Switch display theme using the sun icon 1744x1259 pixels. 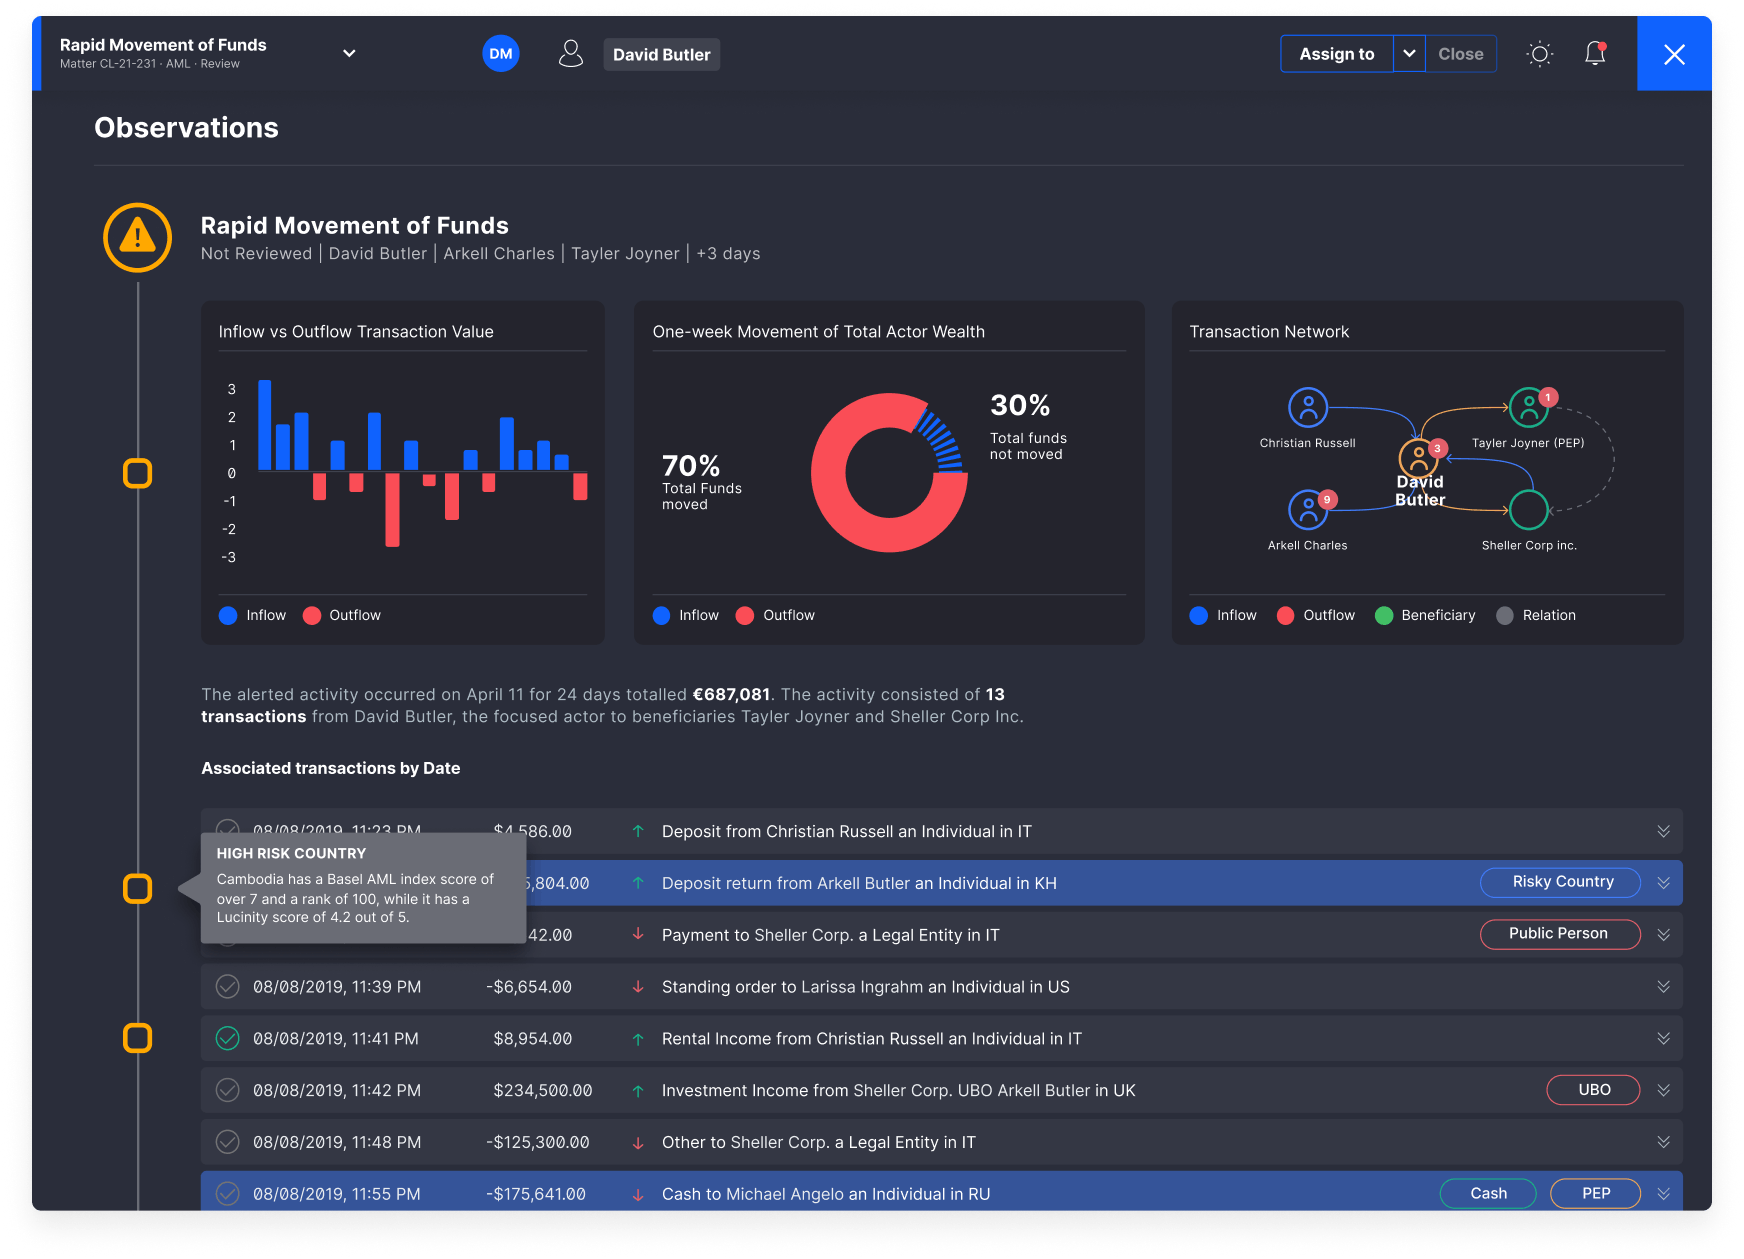pos(1539,53)
